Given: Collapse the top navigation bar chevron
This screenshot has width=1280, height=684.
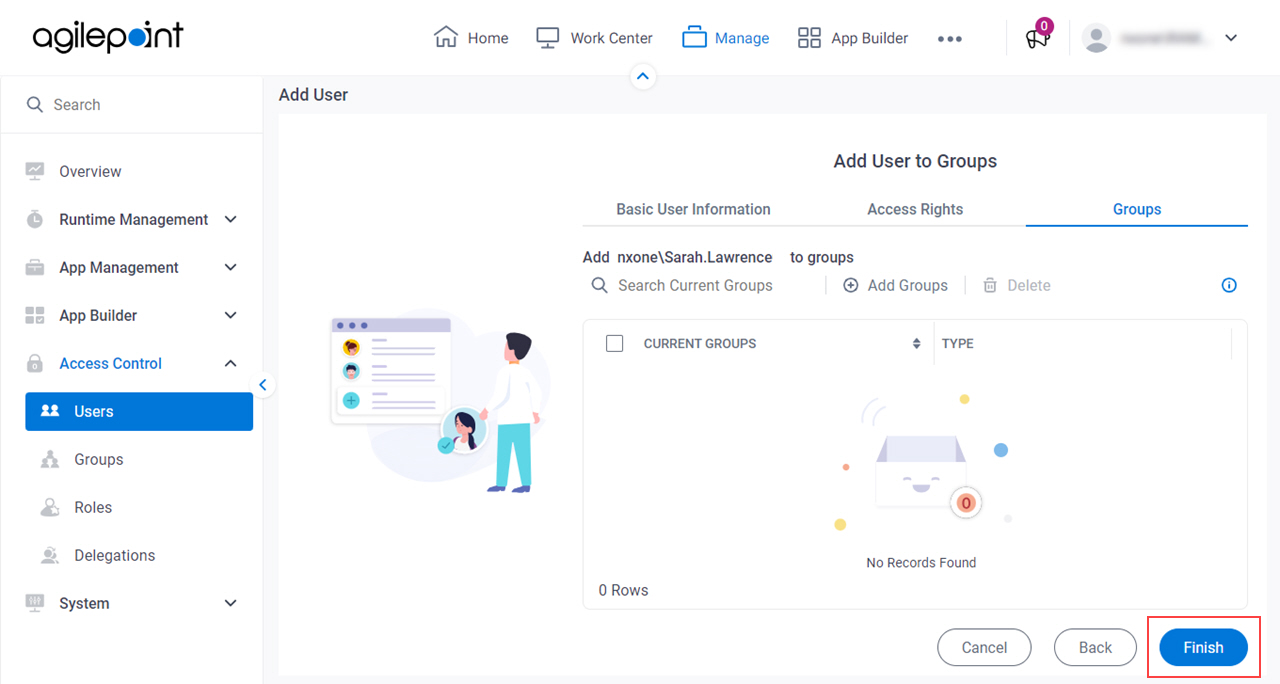Looking at the screenshot, I should [x=643, y=76].
